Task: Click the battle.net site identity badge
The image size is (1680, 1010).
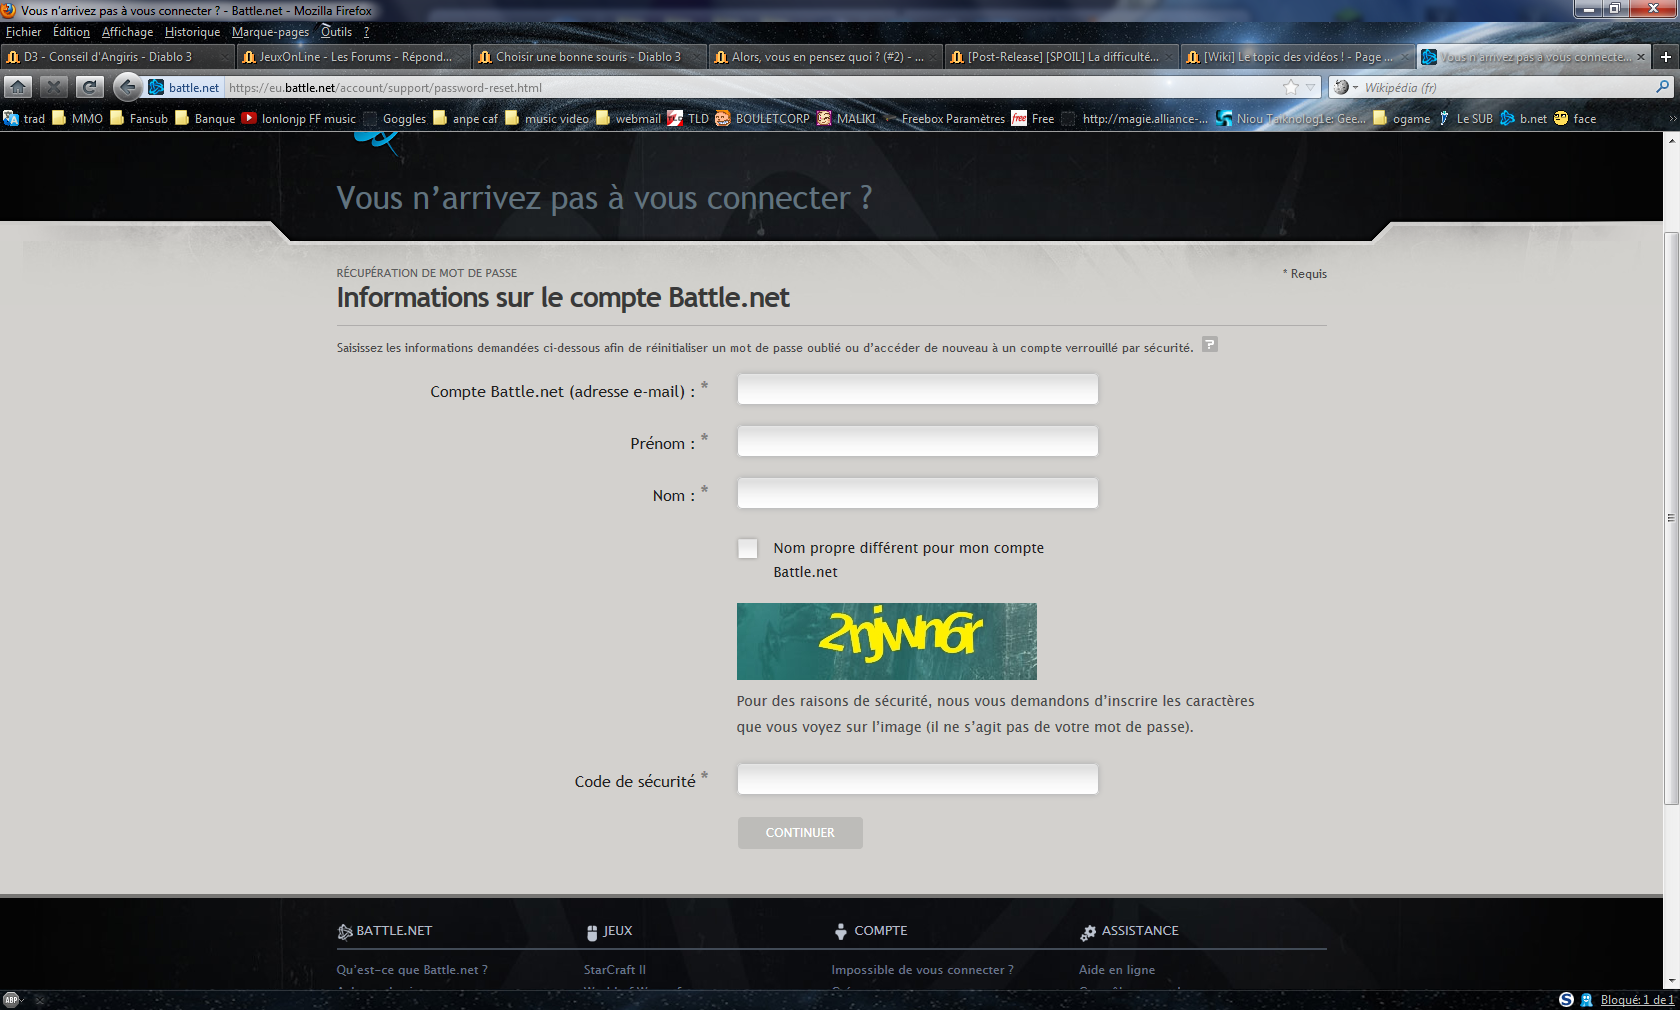Action: coord(184,88)
